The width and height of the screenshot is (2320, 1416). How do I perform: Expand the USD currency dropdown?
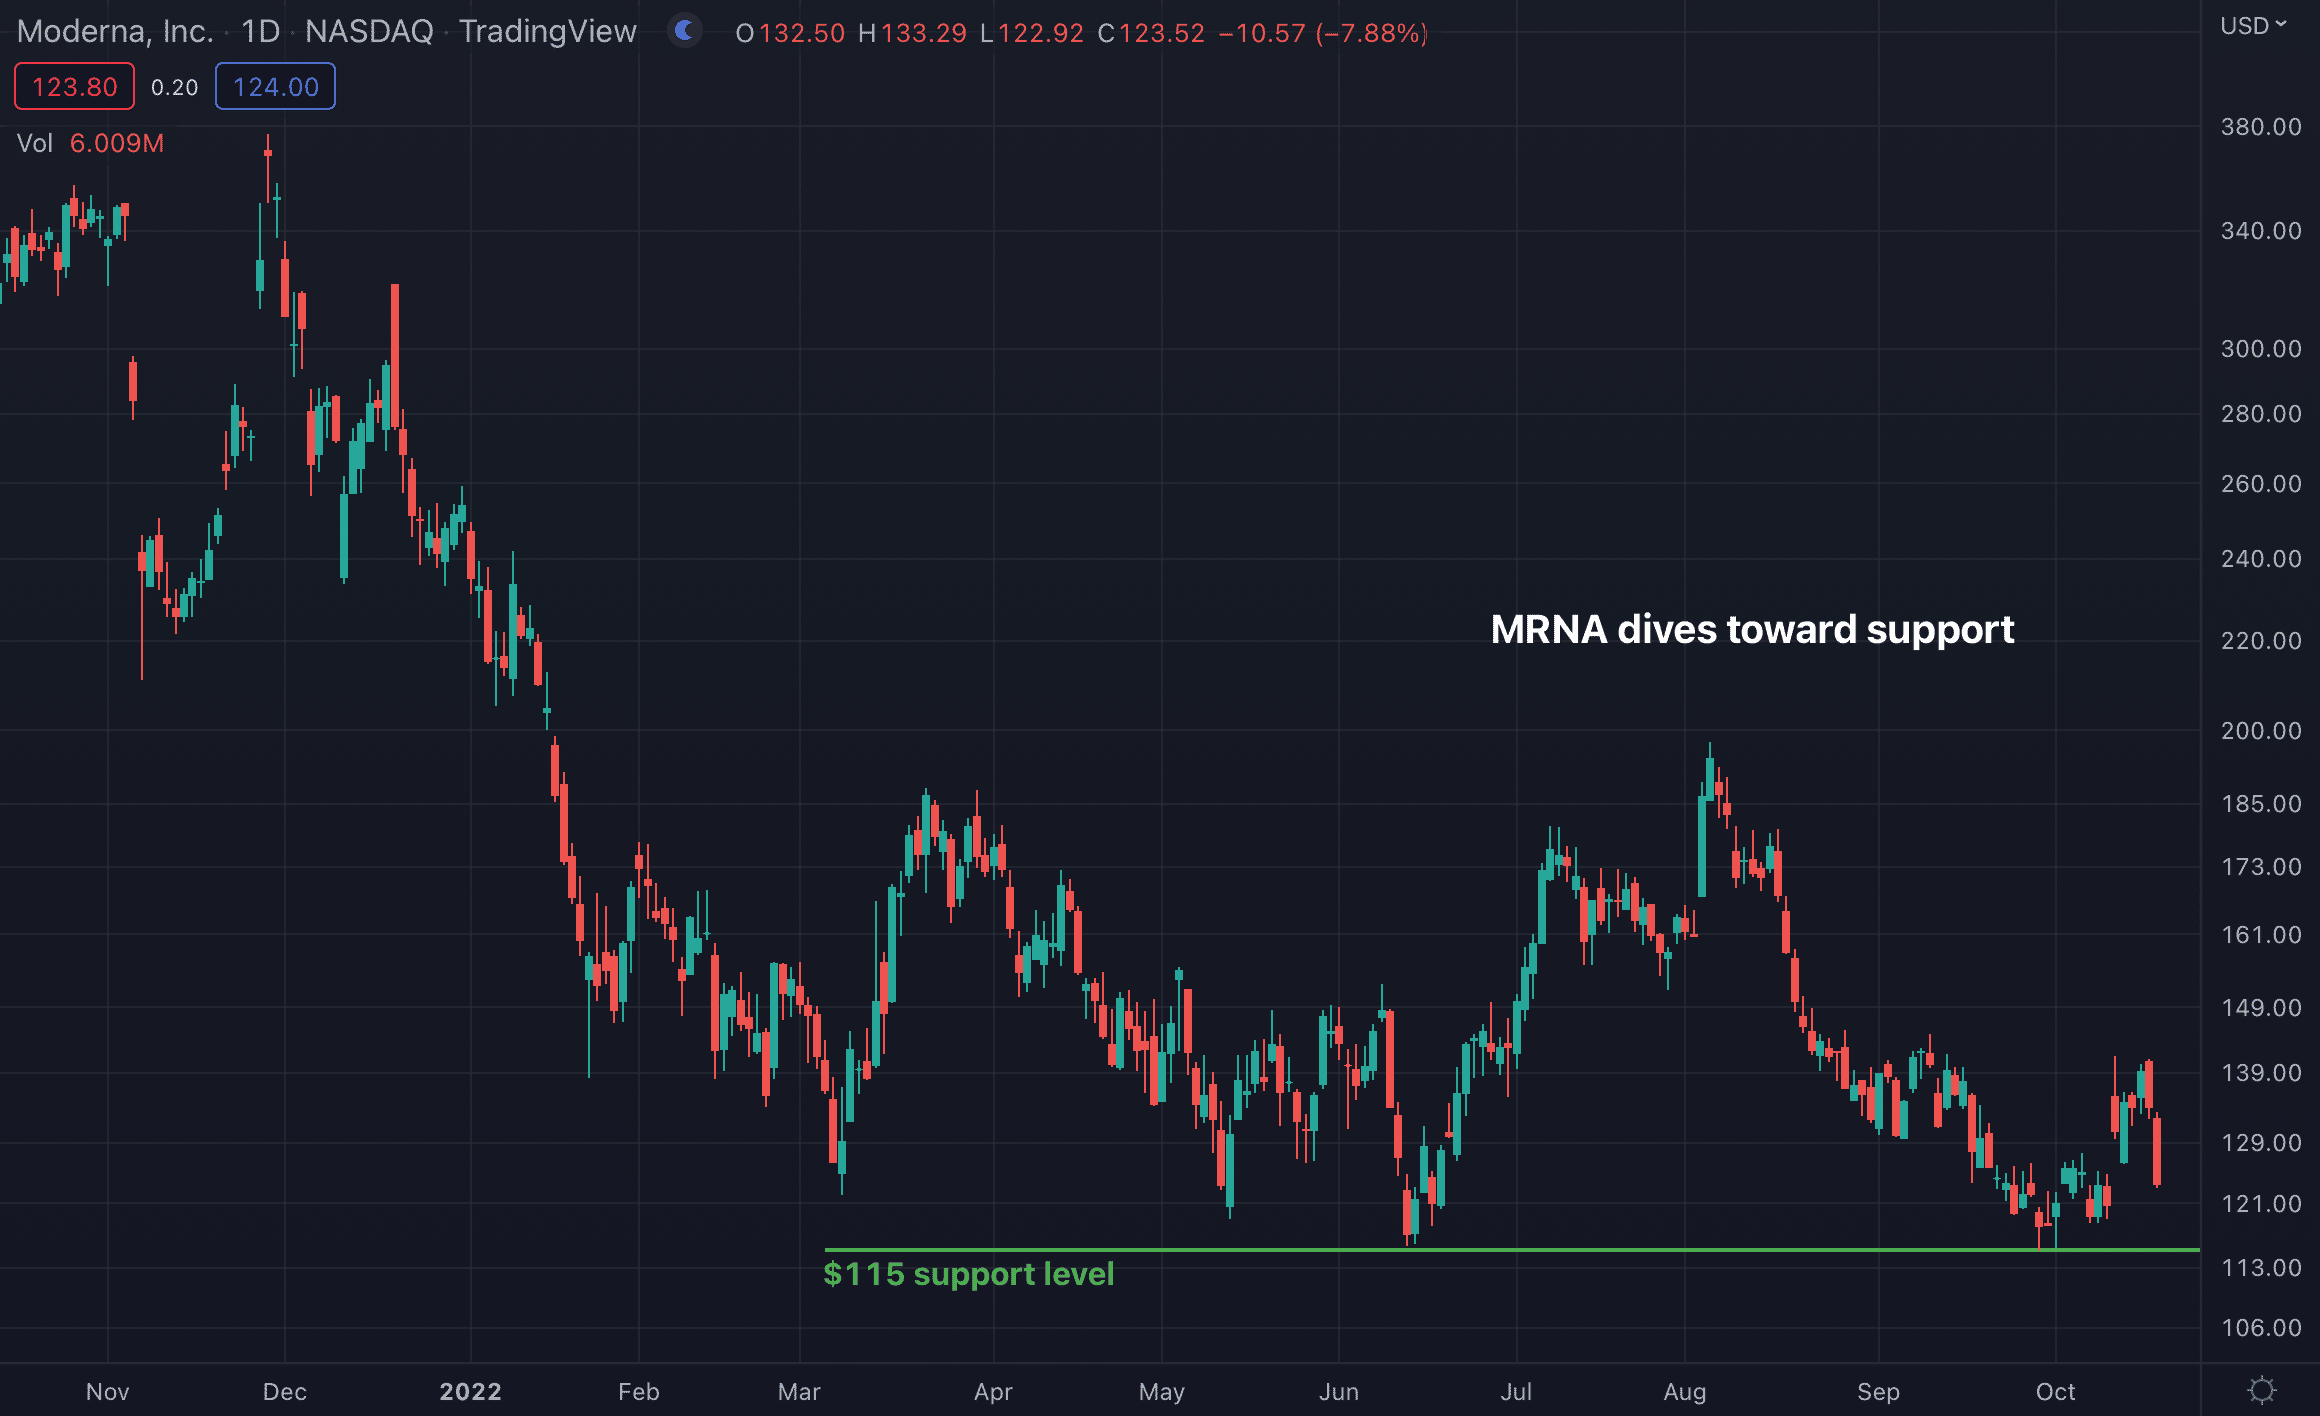2253,26
